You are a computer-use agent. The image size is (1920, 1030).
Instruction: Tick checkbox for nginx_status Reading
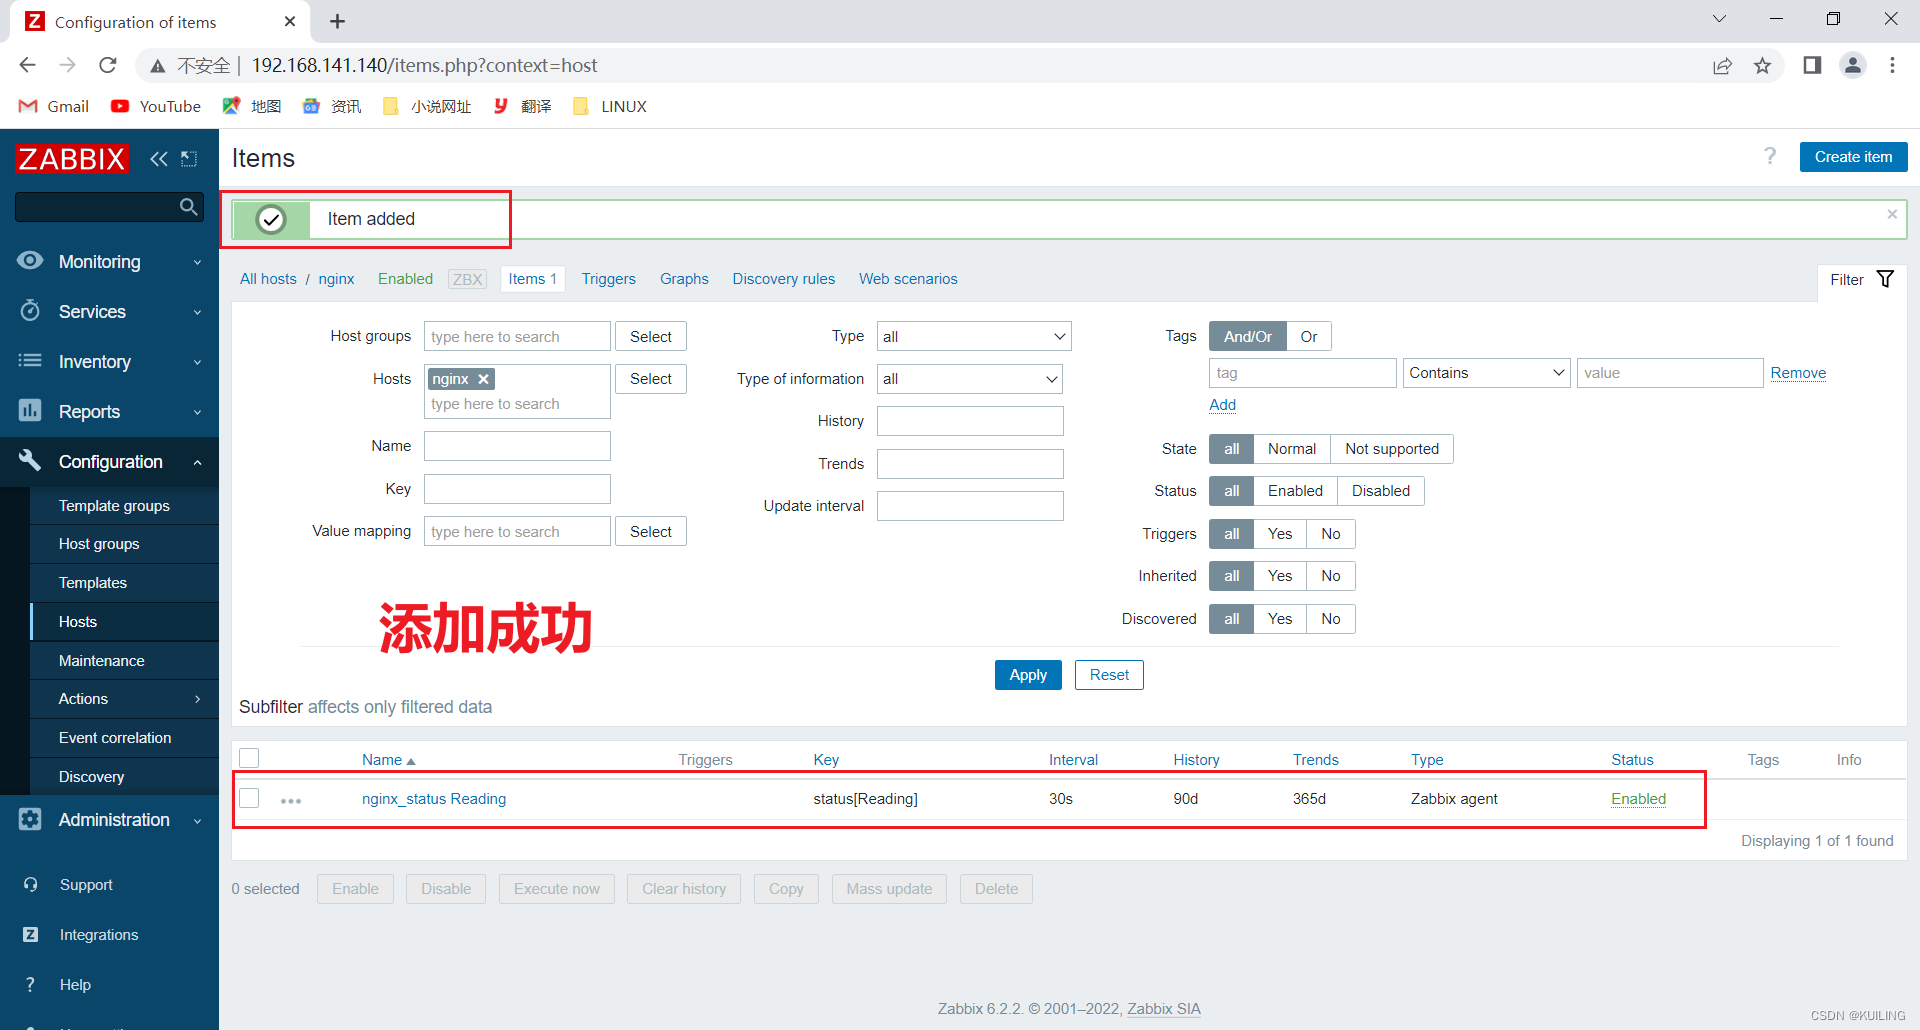(x=249, y=798)
